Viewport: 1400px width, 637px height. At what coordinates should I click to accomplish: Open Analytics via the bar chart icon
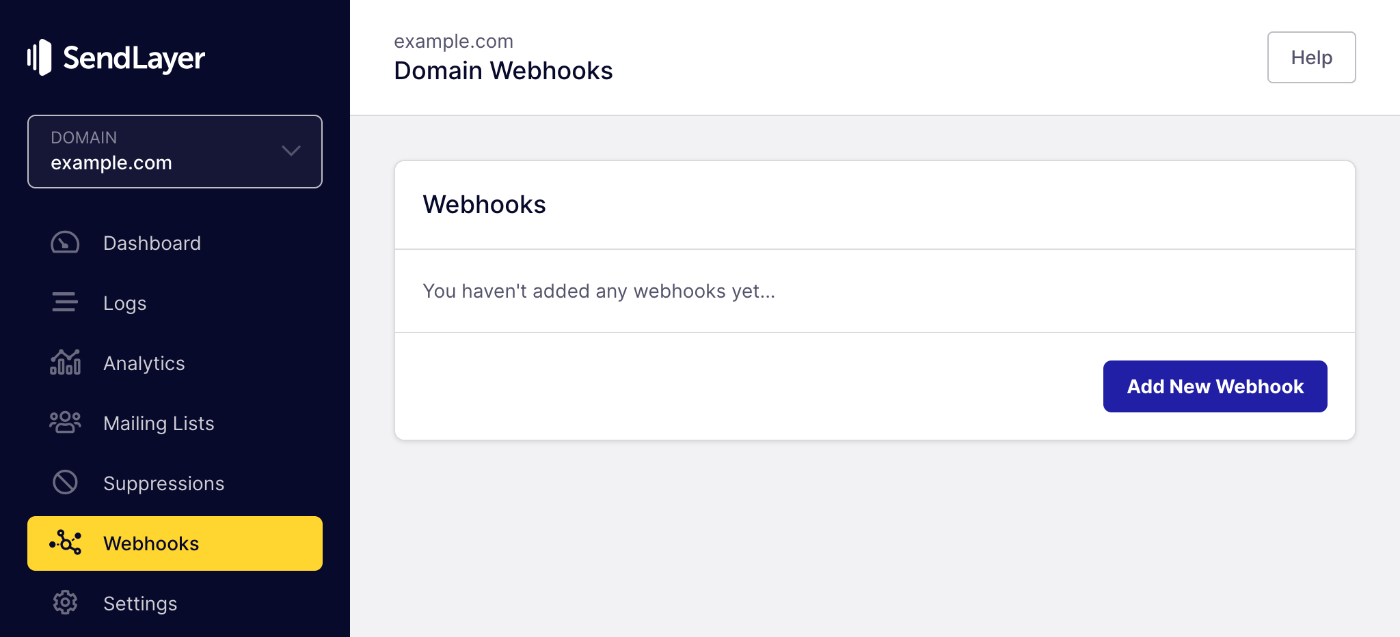[64, 362]
